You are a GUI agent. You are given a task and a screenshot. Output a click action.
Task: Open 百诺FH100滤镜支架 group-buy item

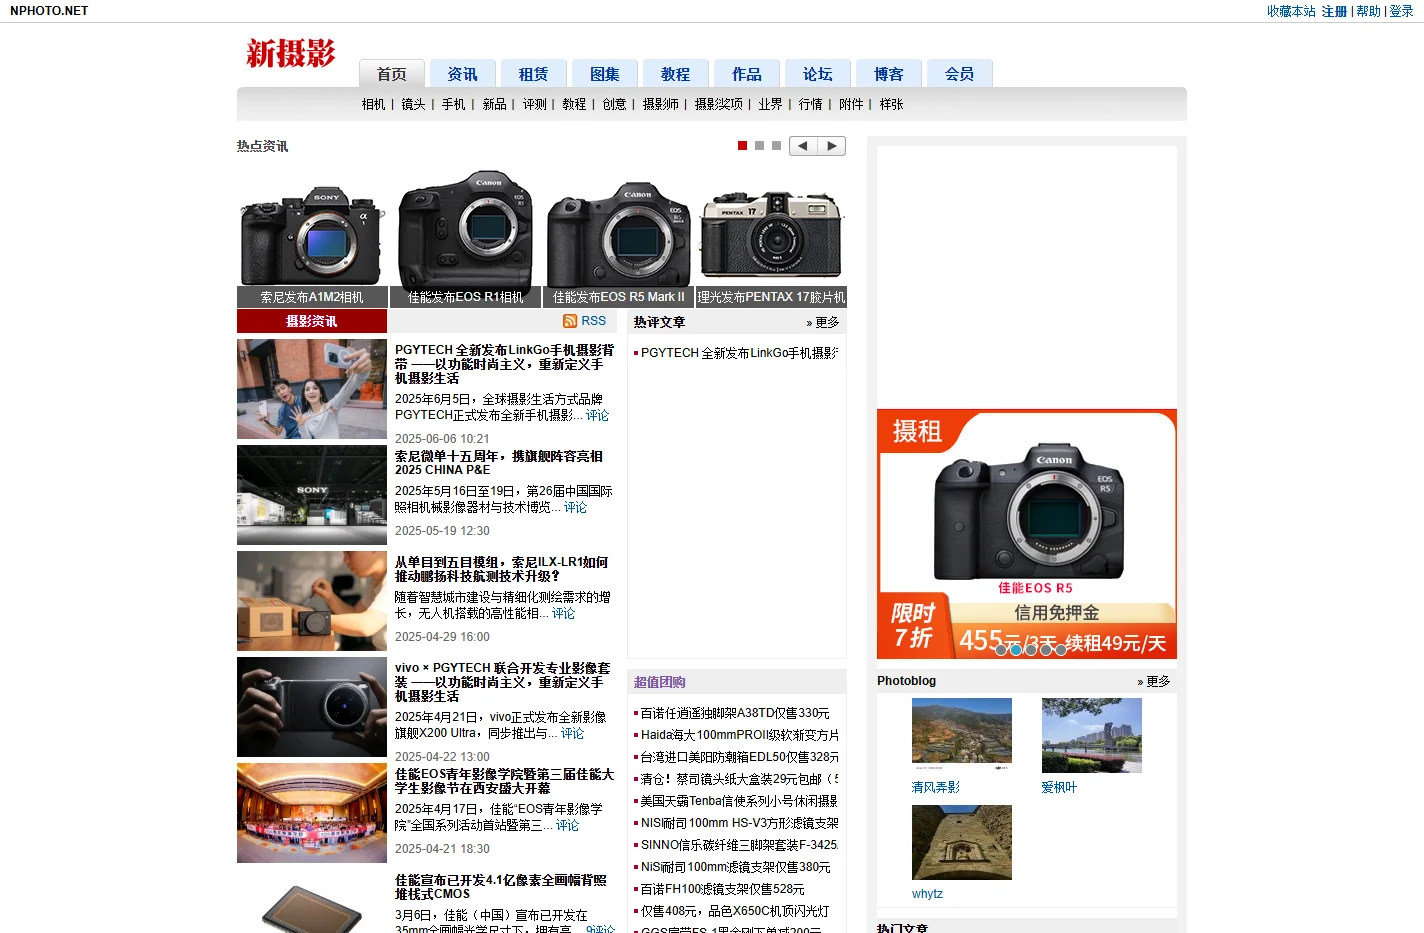[x=722, y=889]
